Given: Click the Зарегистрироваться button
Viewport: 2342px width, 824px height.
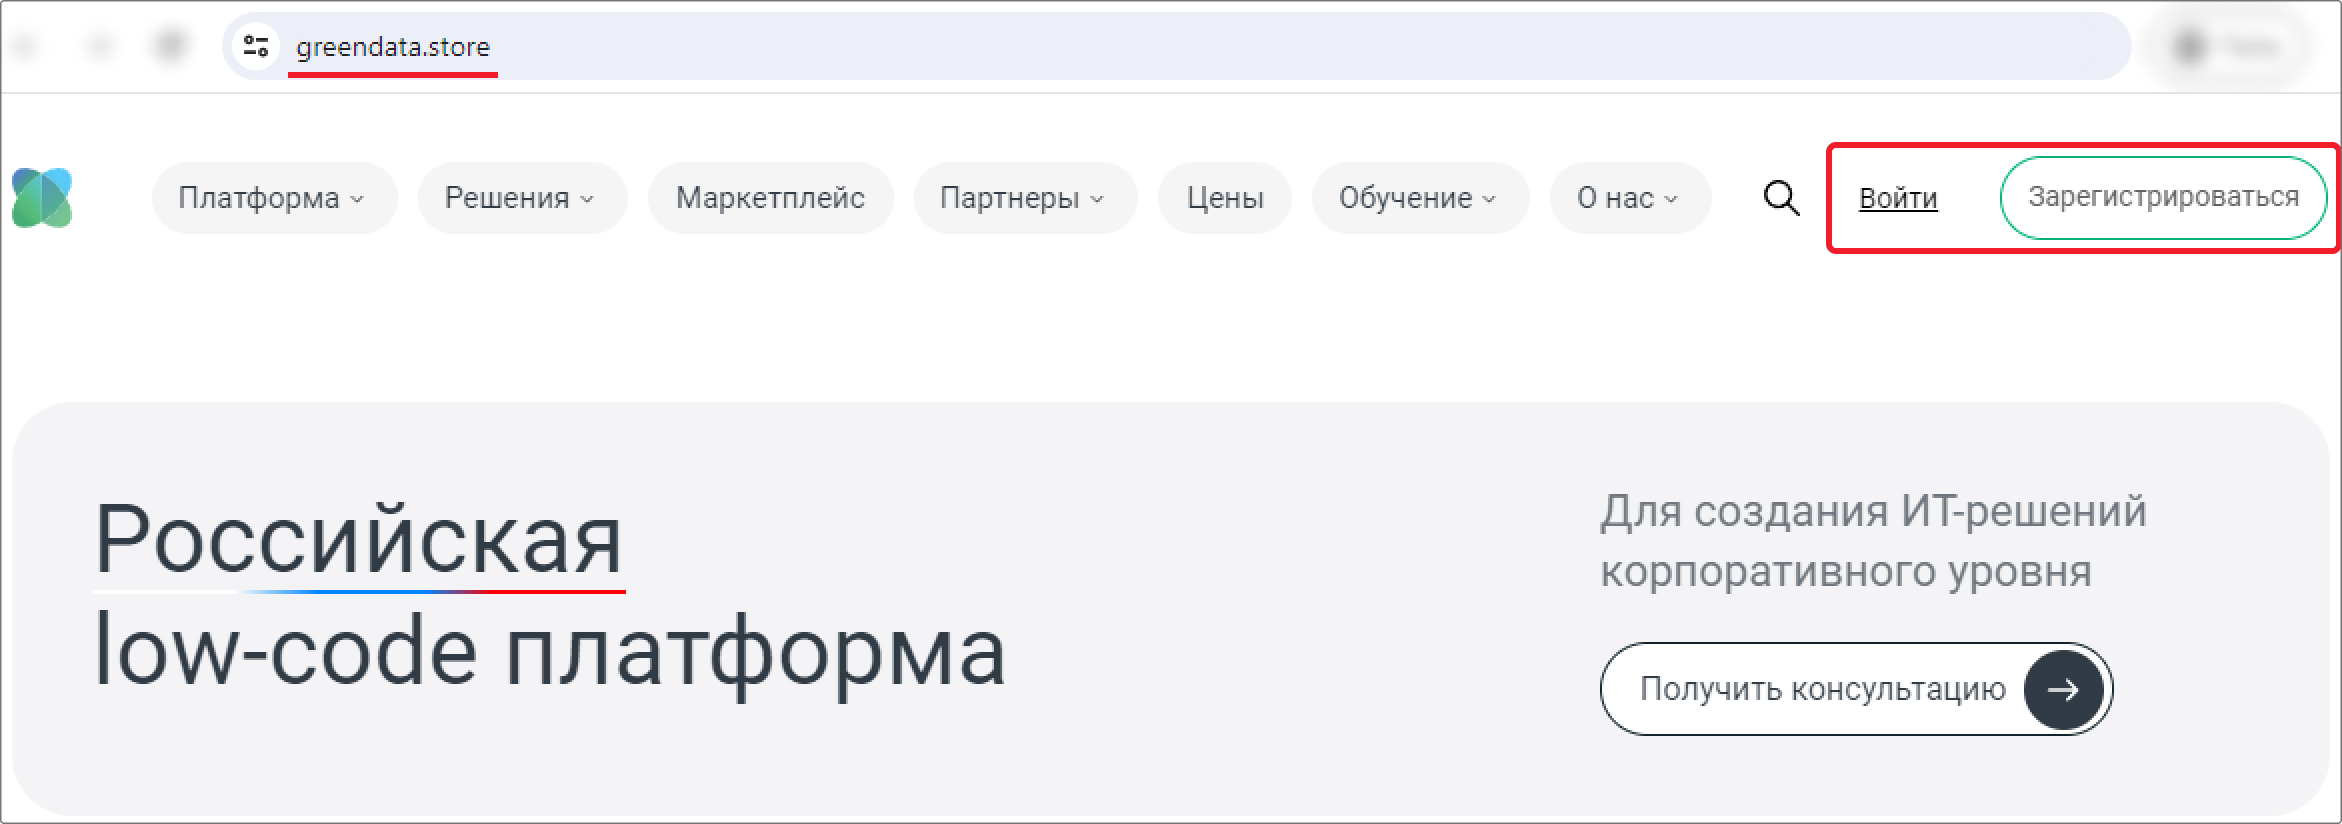Looking at the screenshot, I should [x=2163, y=198].
